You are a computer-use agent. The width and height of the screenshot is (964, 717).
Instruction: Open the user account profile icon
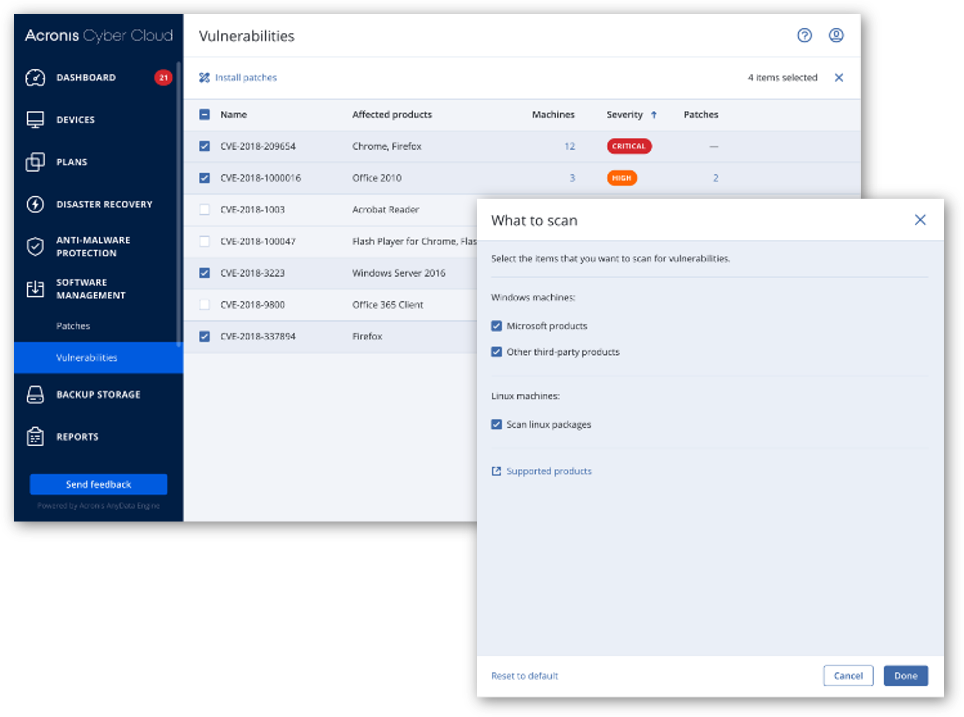(836, 36)
